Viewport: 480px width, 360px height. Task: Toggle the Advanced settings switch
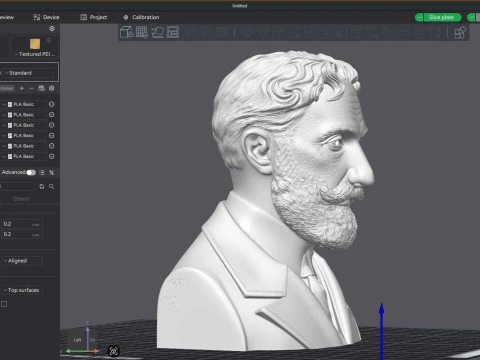coord(31,172)
